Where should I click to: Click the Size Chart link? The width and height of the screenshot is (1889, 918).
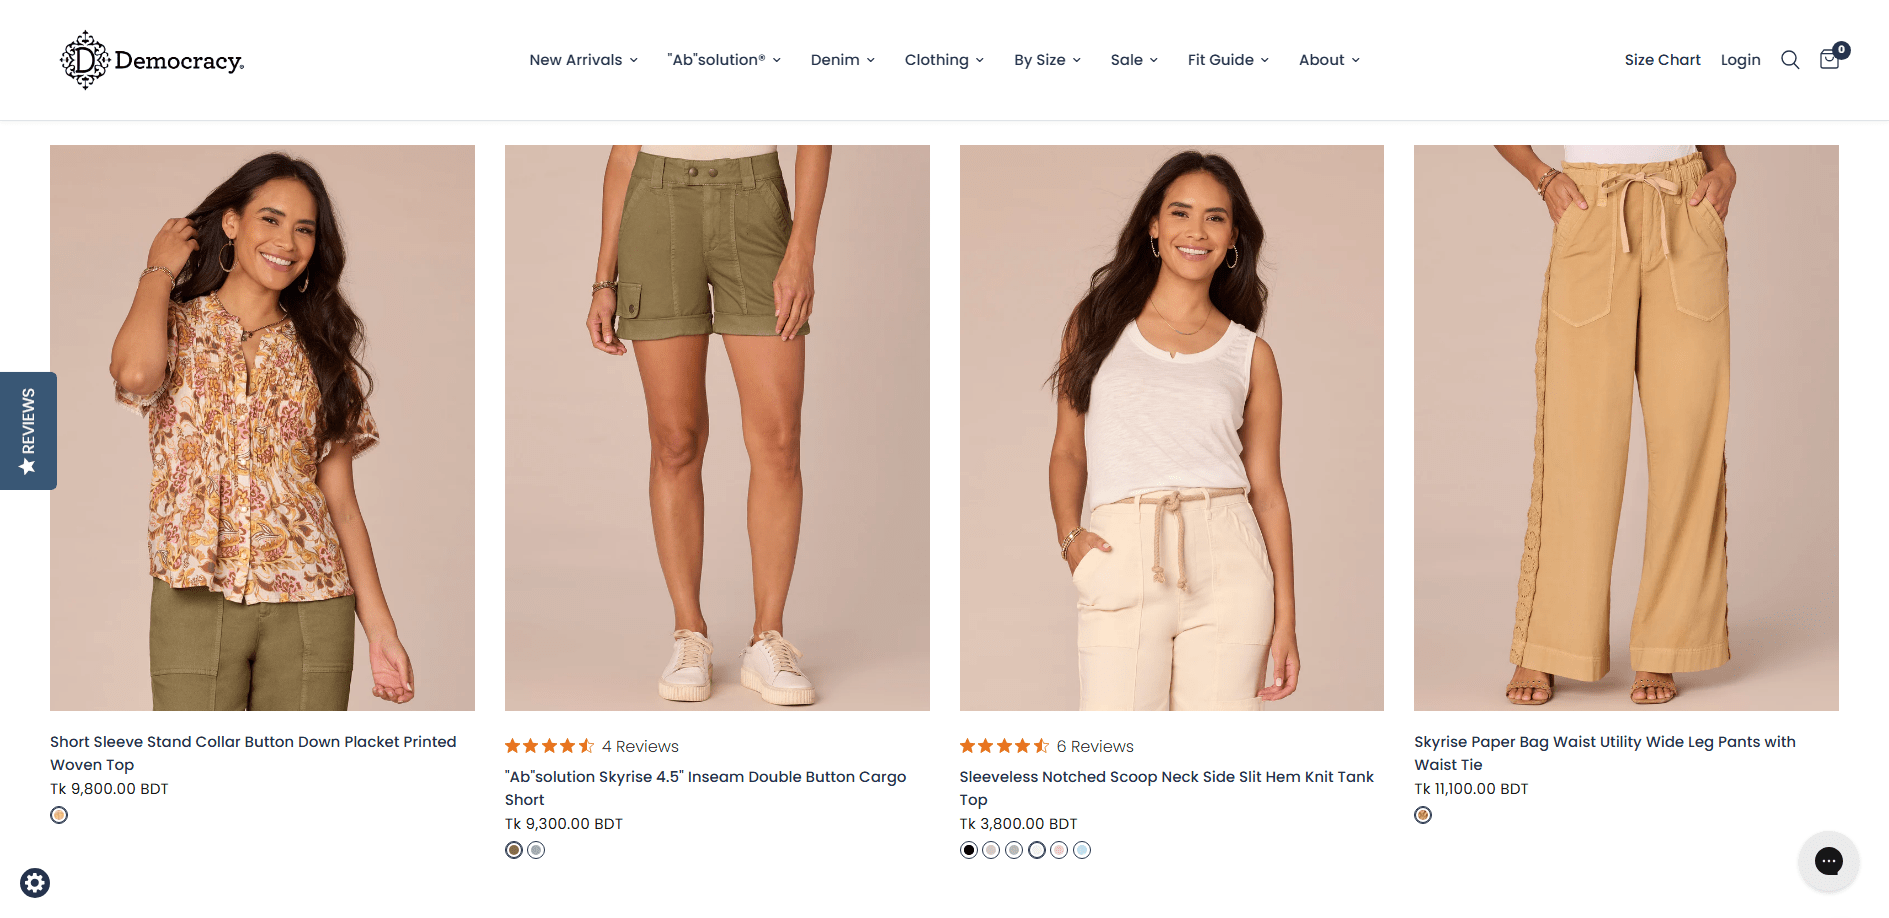(x=1662, y=60)
